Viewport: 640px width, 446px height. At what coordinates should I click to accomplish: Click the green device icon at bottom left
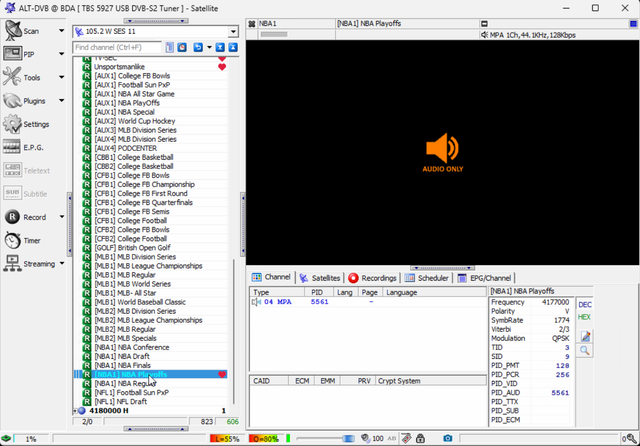[x=6, y=439]
